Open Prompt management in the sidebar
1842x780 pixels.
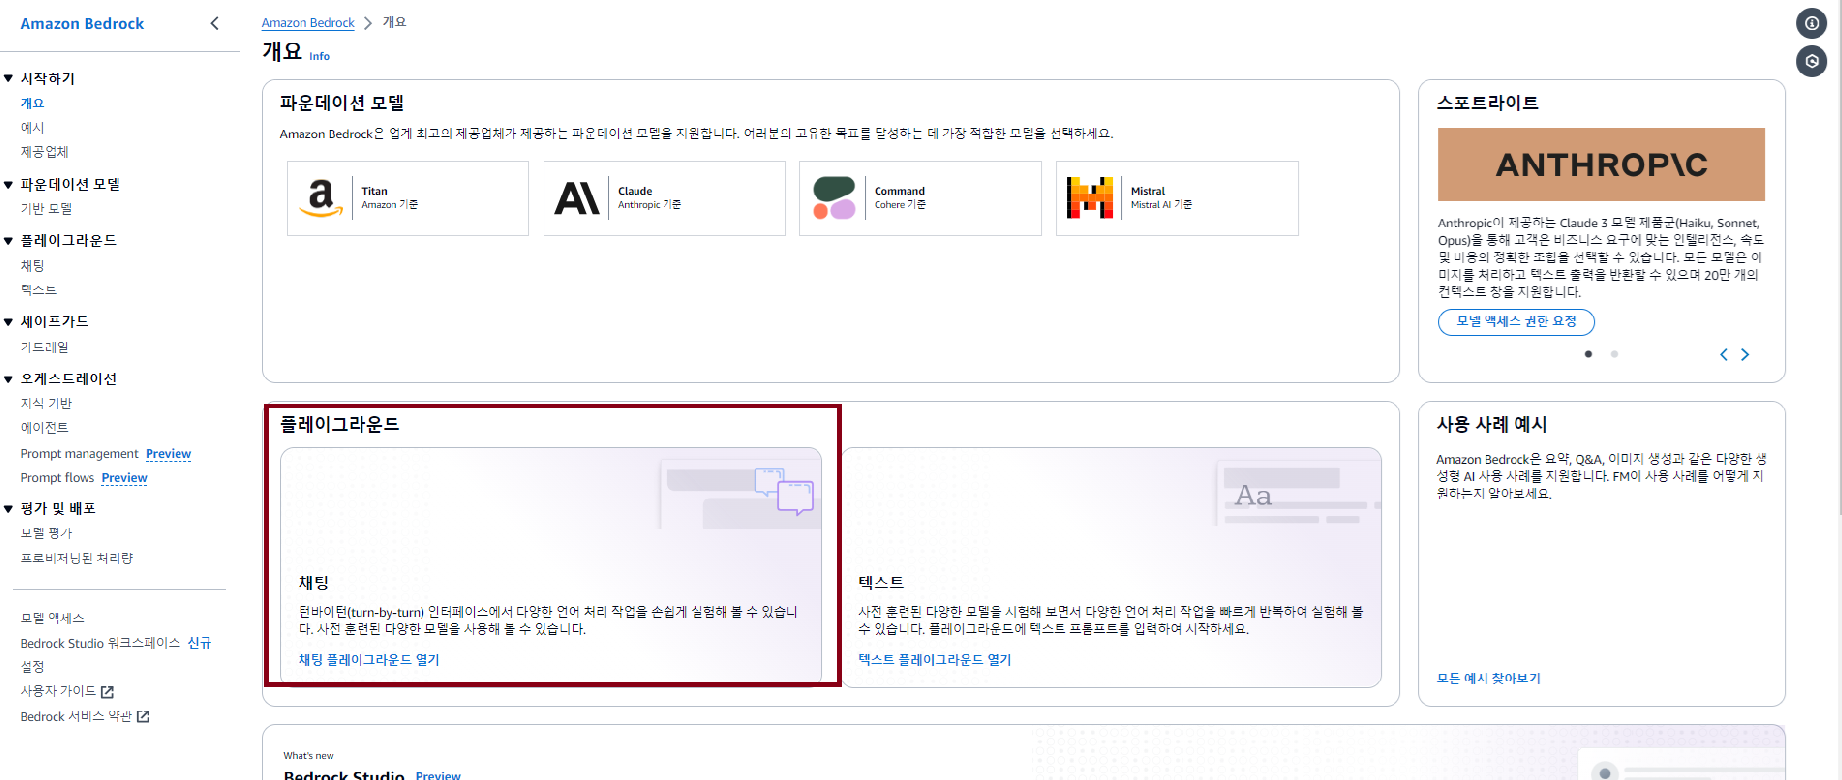point(80,454)
